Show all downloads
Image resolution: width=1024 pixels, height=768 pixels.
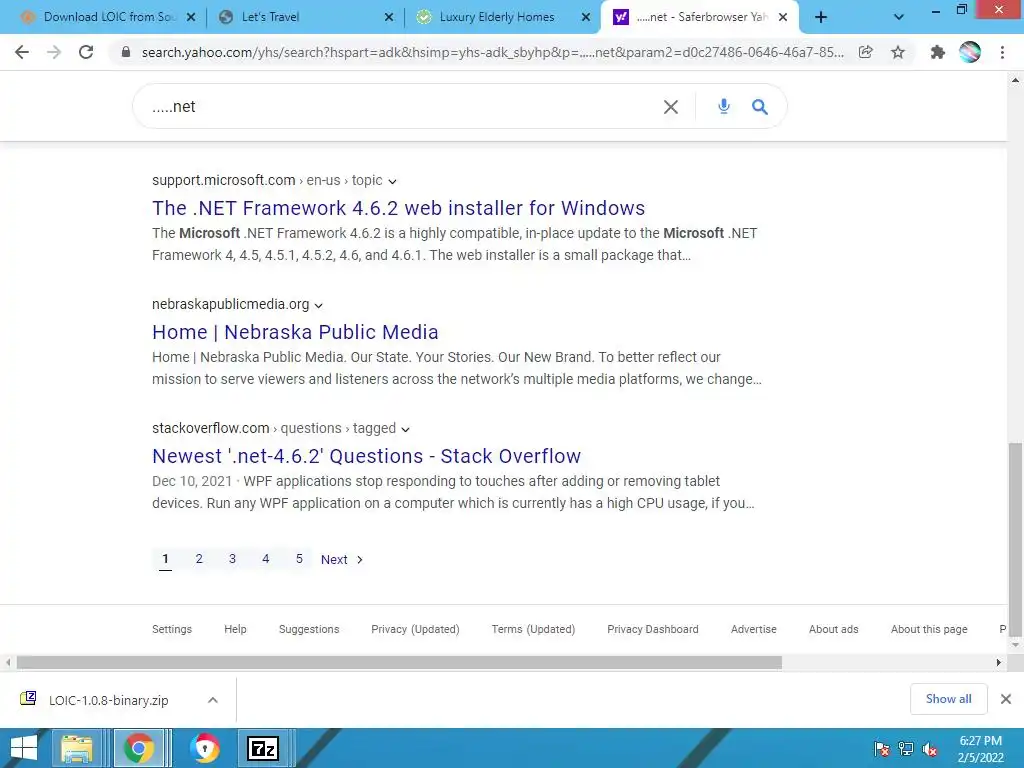(x=948, y=699)
